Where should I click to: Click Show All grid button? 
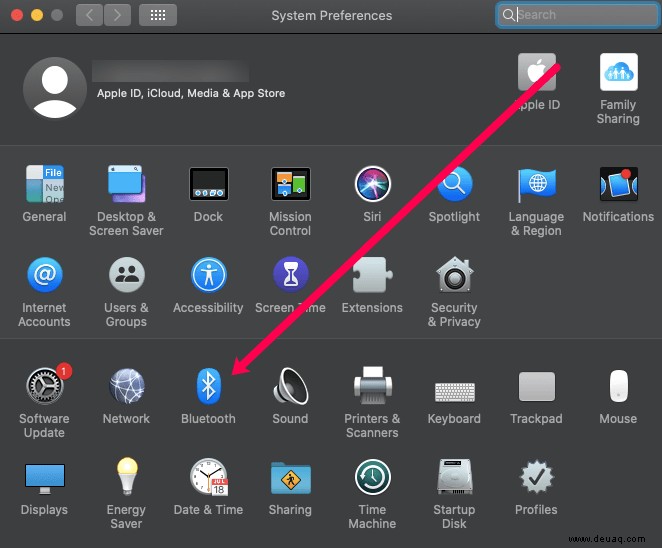pyautogui.click(x=158, y=15)
